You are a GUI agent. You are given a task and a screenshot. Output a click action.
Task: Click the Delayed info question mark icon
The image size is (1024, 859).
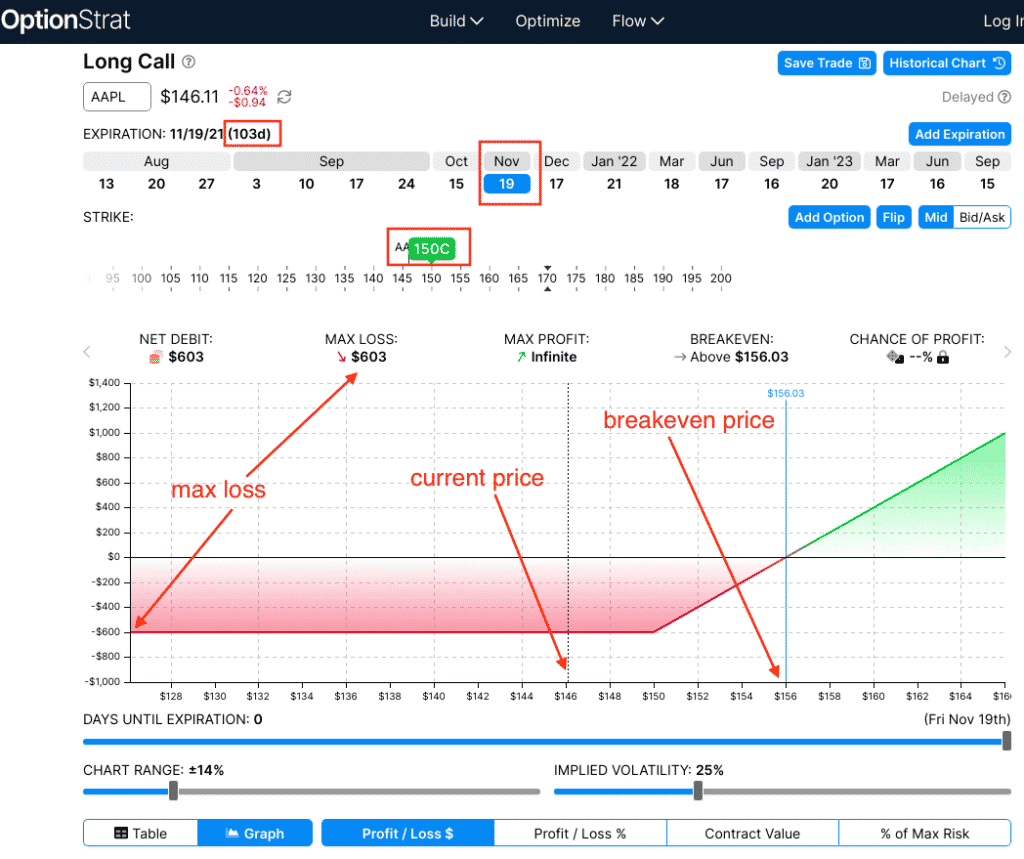[x=1004, y=97]
